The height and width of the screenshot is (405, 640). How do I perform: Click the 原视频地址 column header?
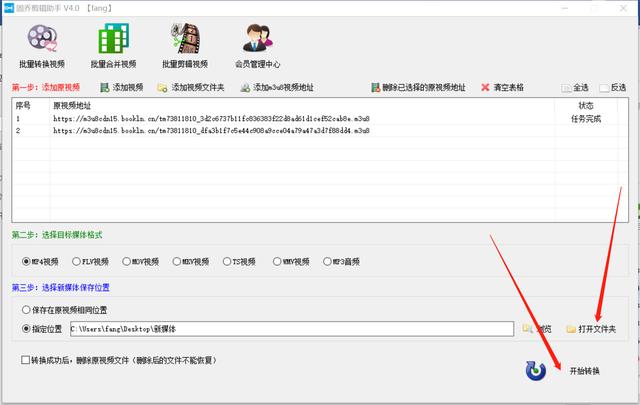72,106
